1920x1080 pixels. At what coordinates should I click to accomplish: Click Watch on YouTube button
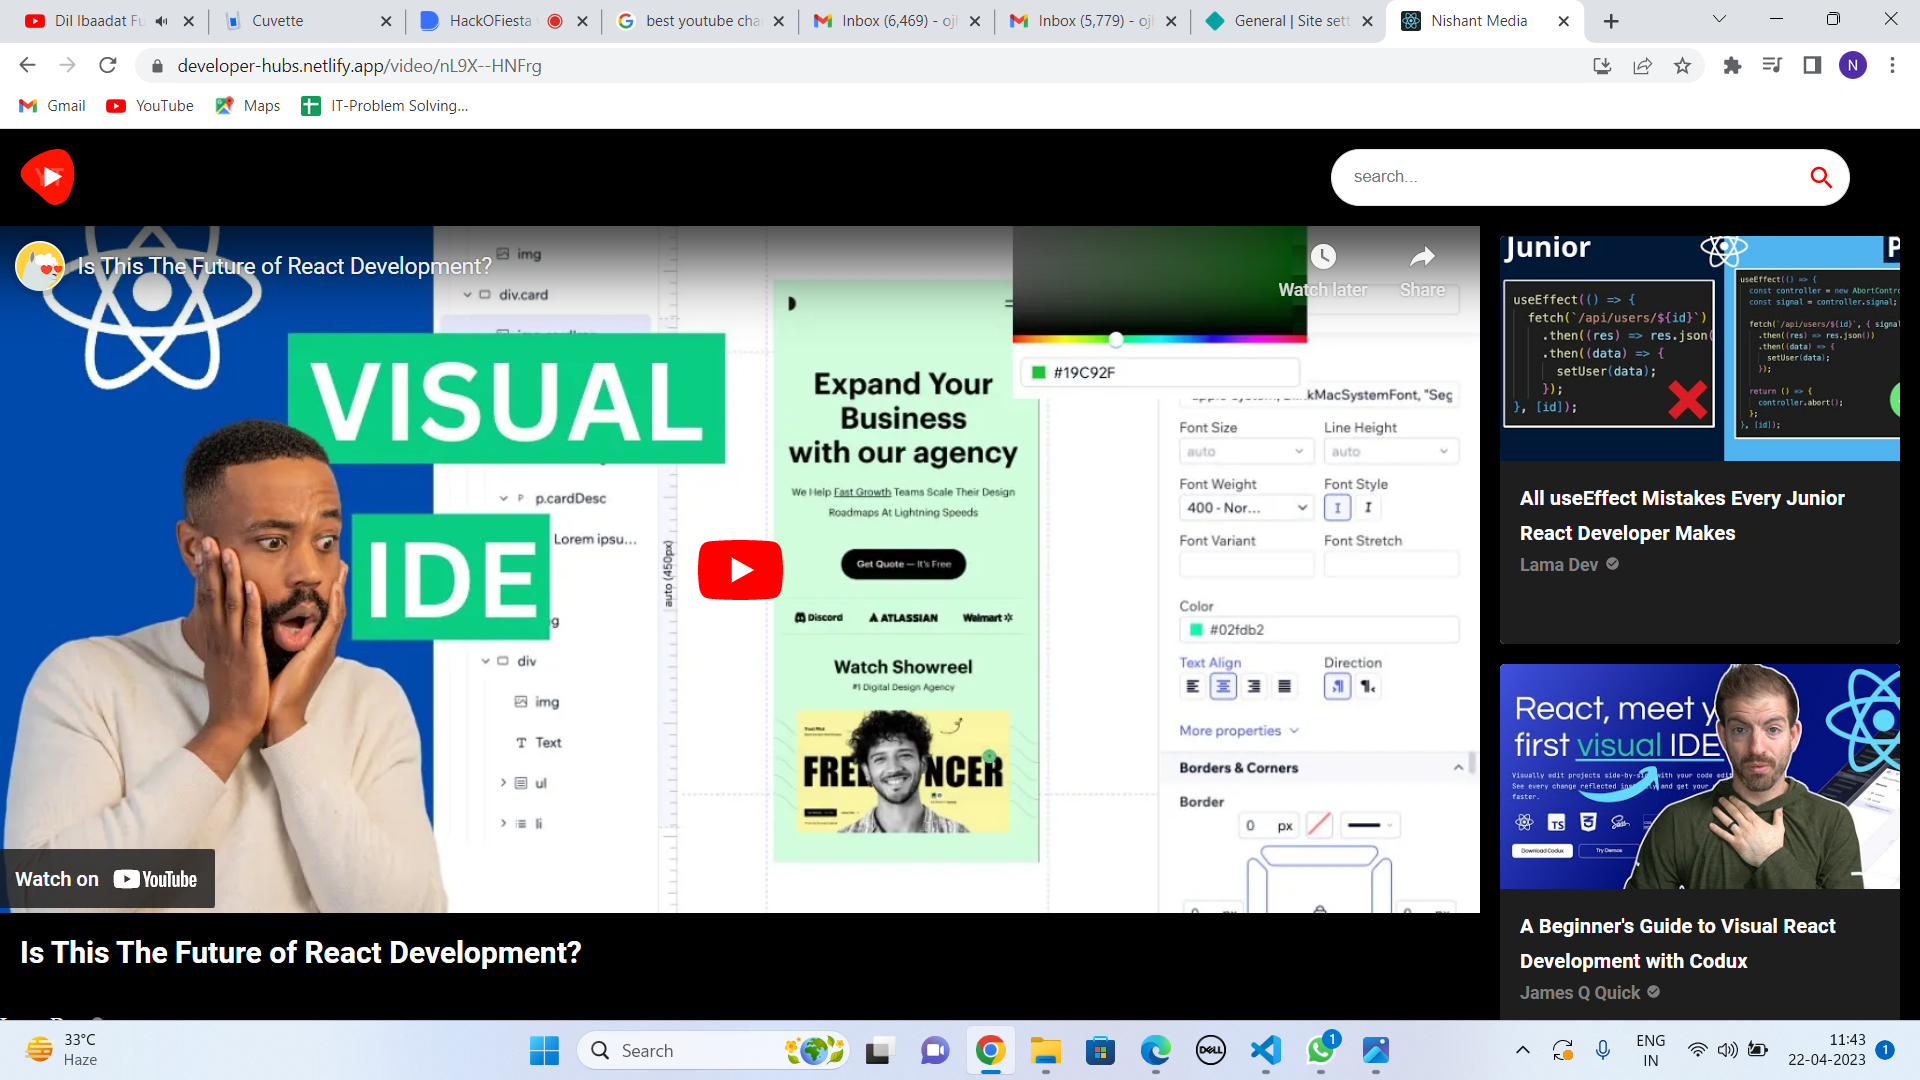107,879
